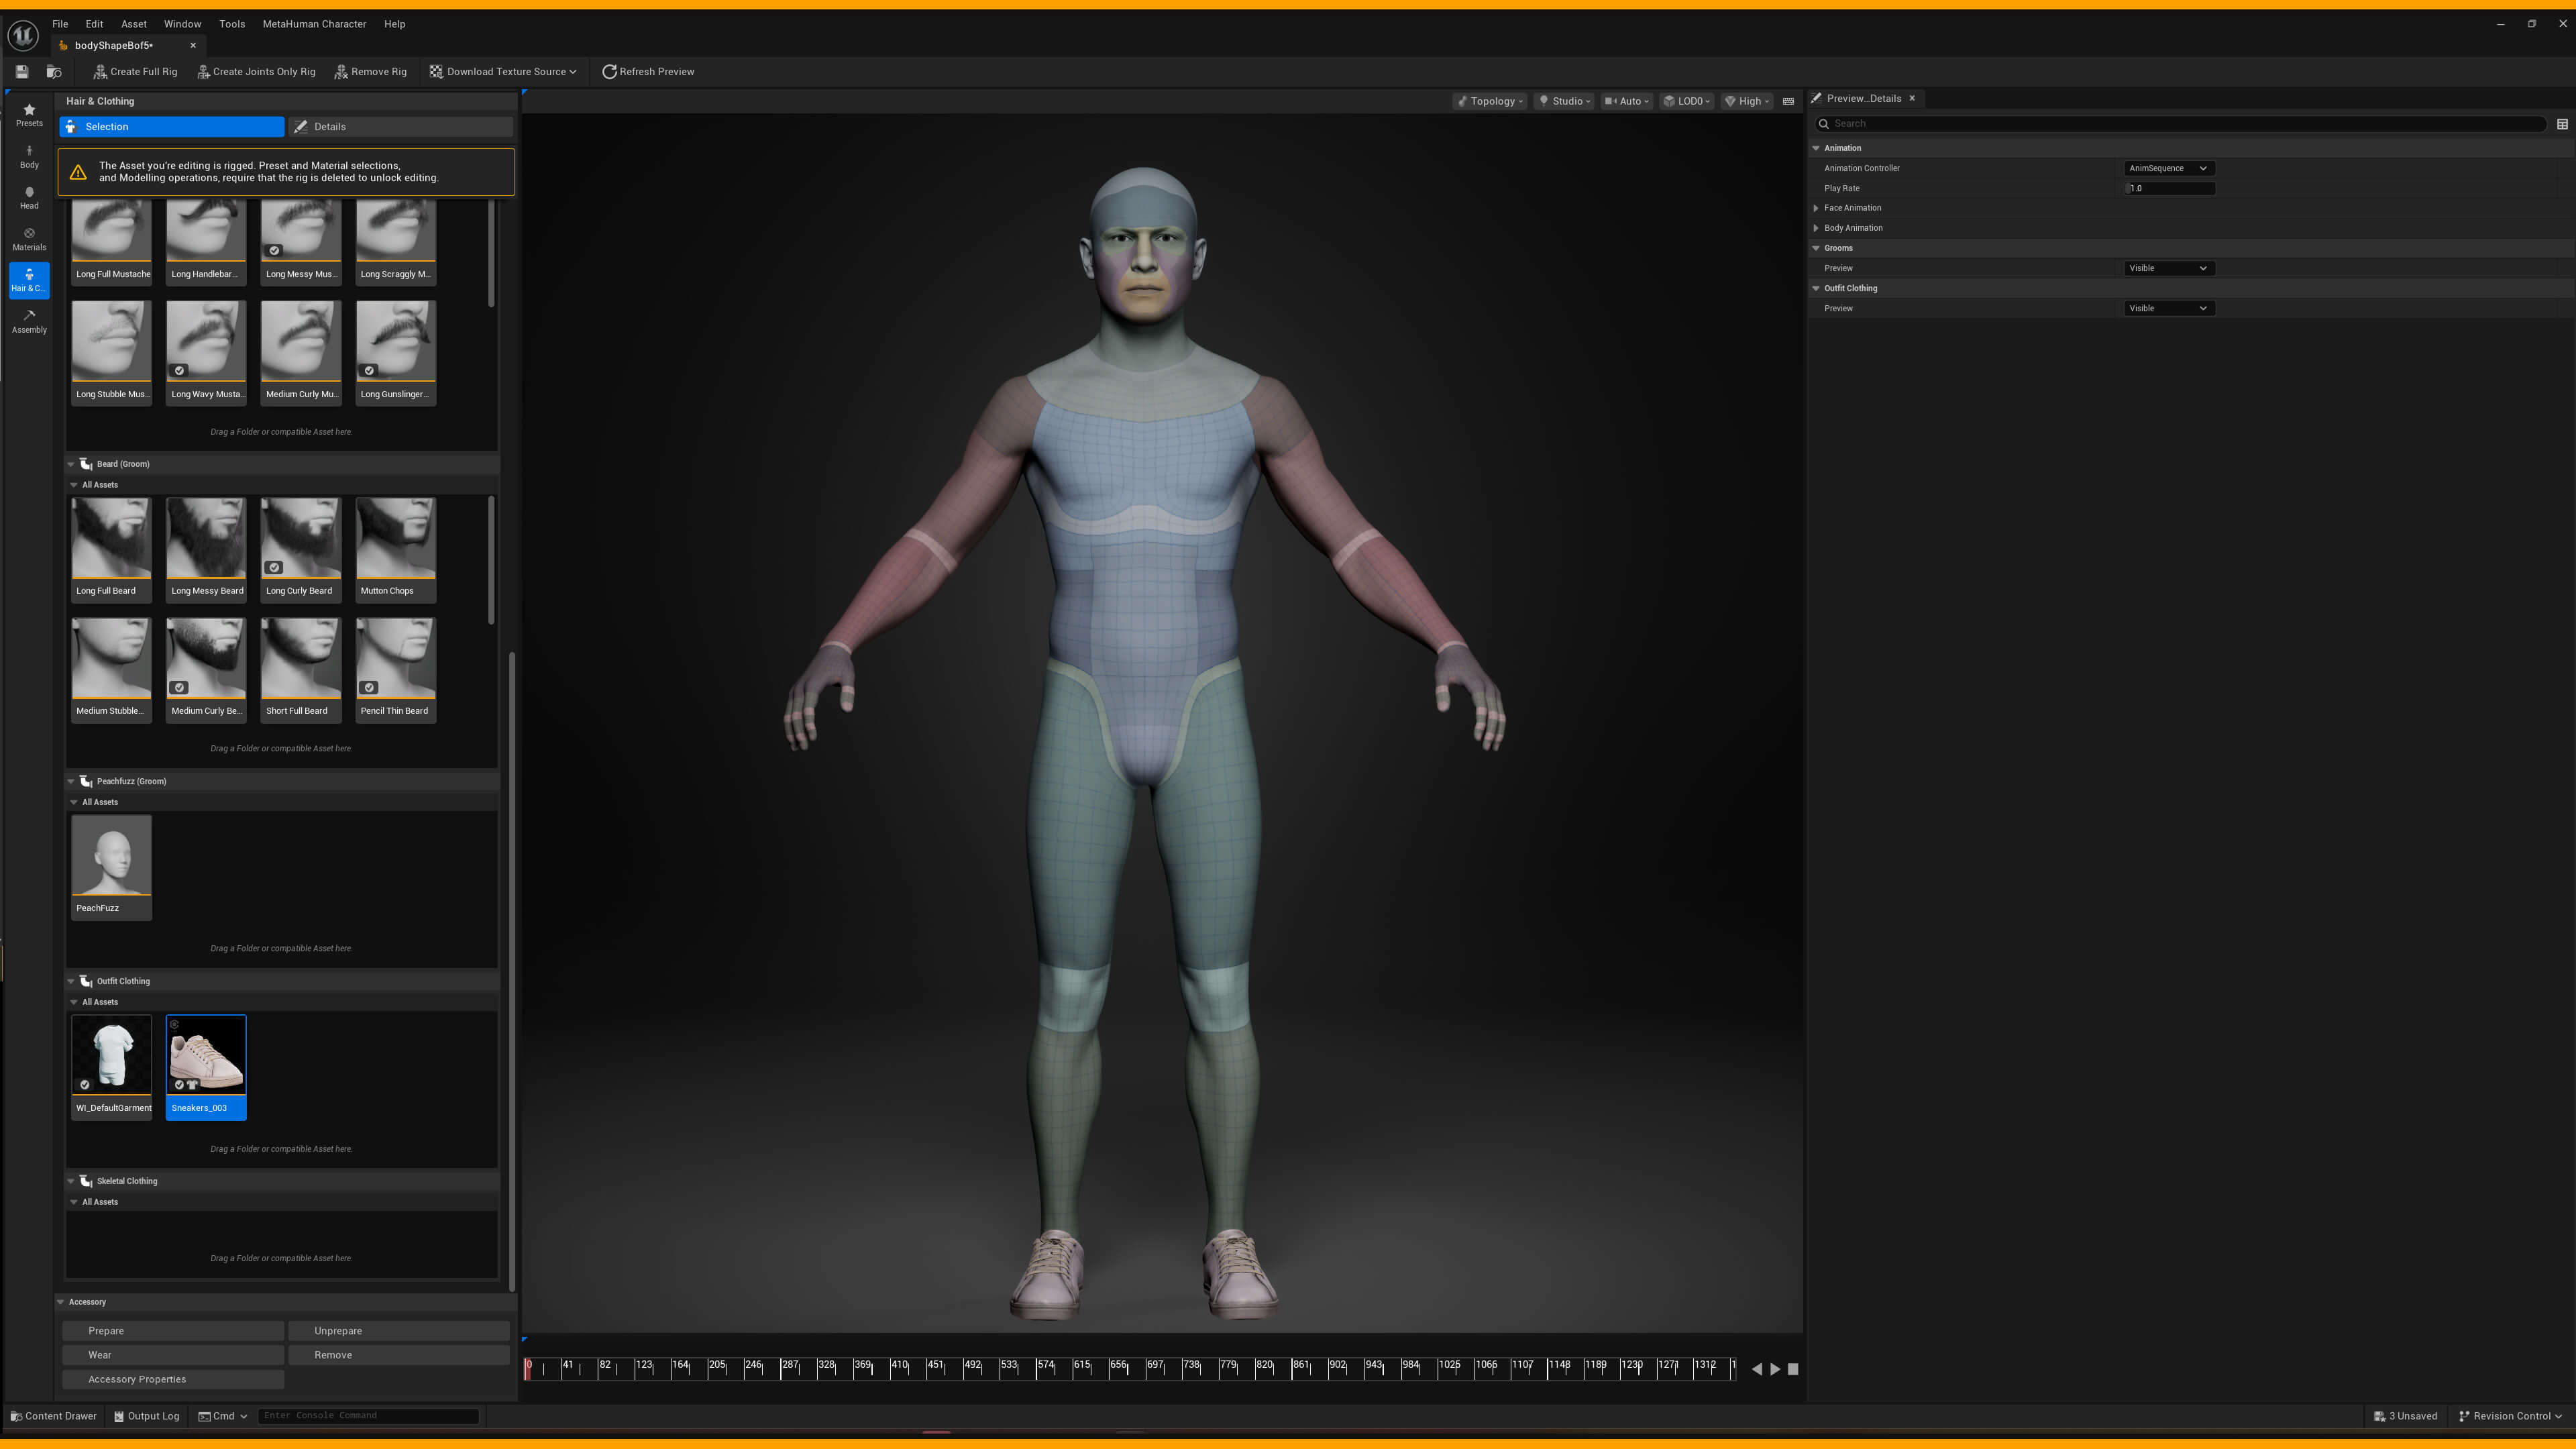Click the Prepare button
The height and width of the screenshot is (1449, 2576).
pyautogui.click(x=173, y=1331)
